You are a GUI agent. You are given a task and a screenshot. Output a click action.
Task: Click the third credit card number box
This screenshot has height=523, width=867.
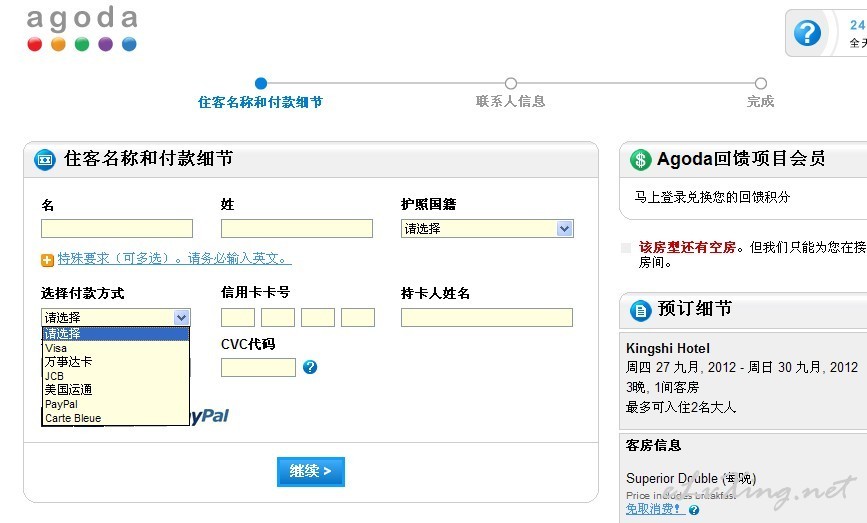pos(318,317)
